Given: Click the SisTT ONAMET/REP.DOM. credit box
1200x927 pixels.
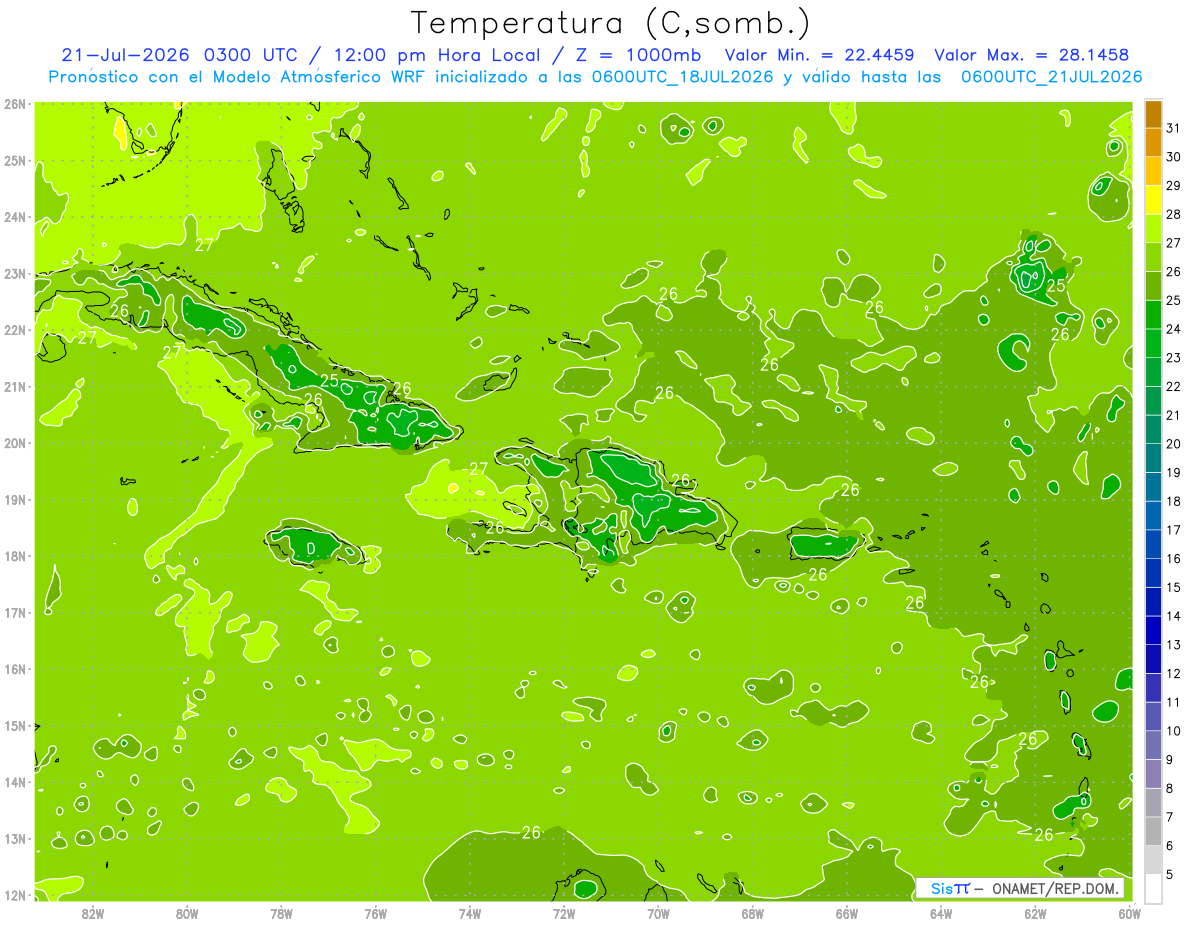Looking at the screenshot, I should point(1021,888).
